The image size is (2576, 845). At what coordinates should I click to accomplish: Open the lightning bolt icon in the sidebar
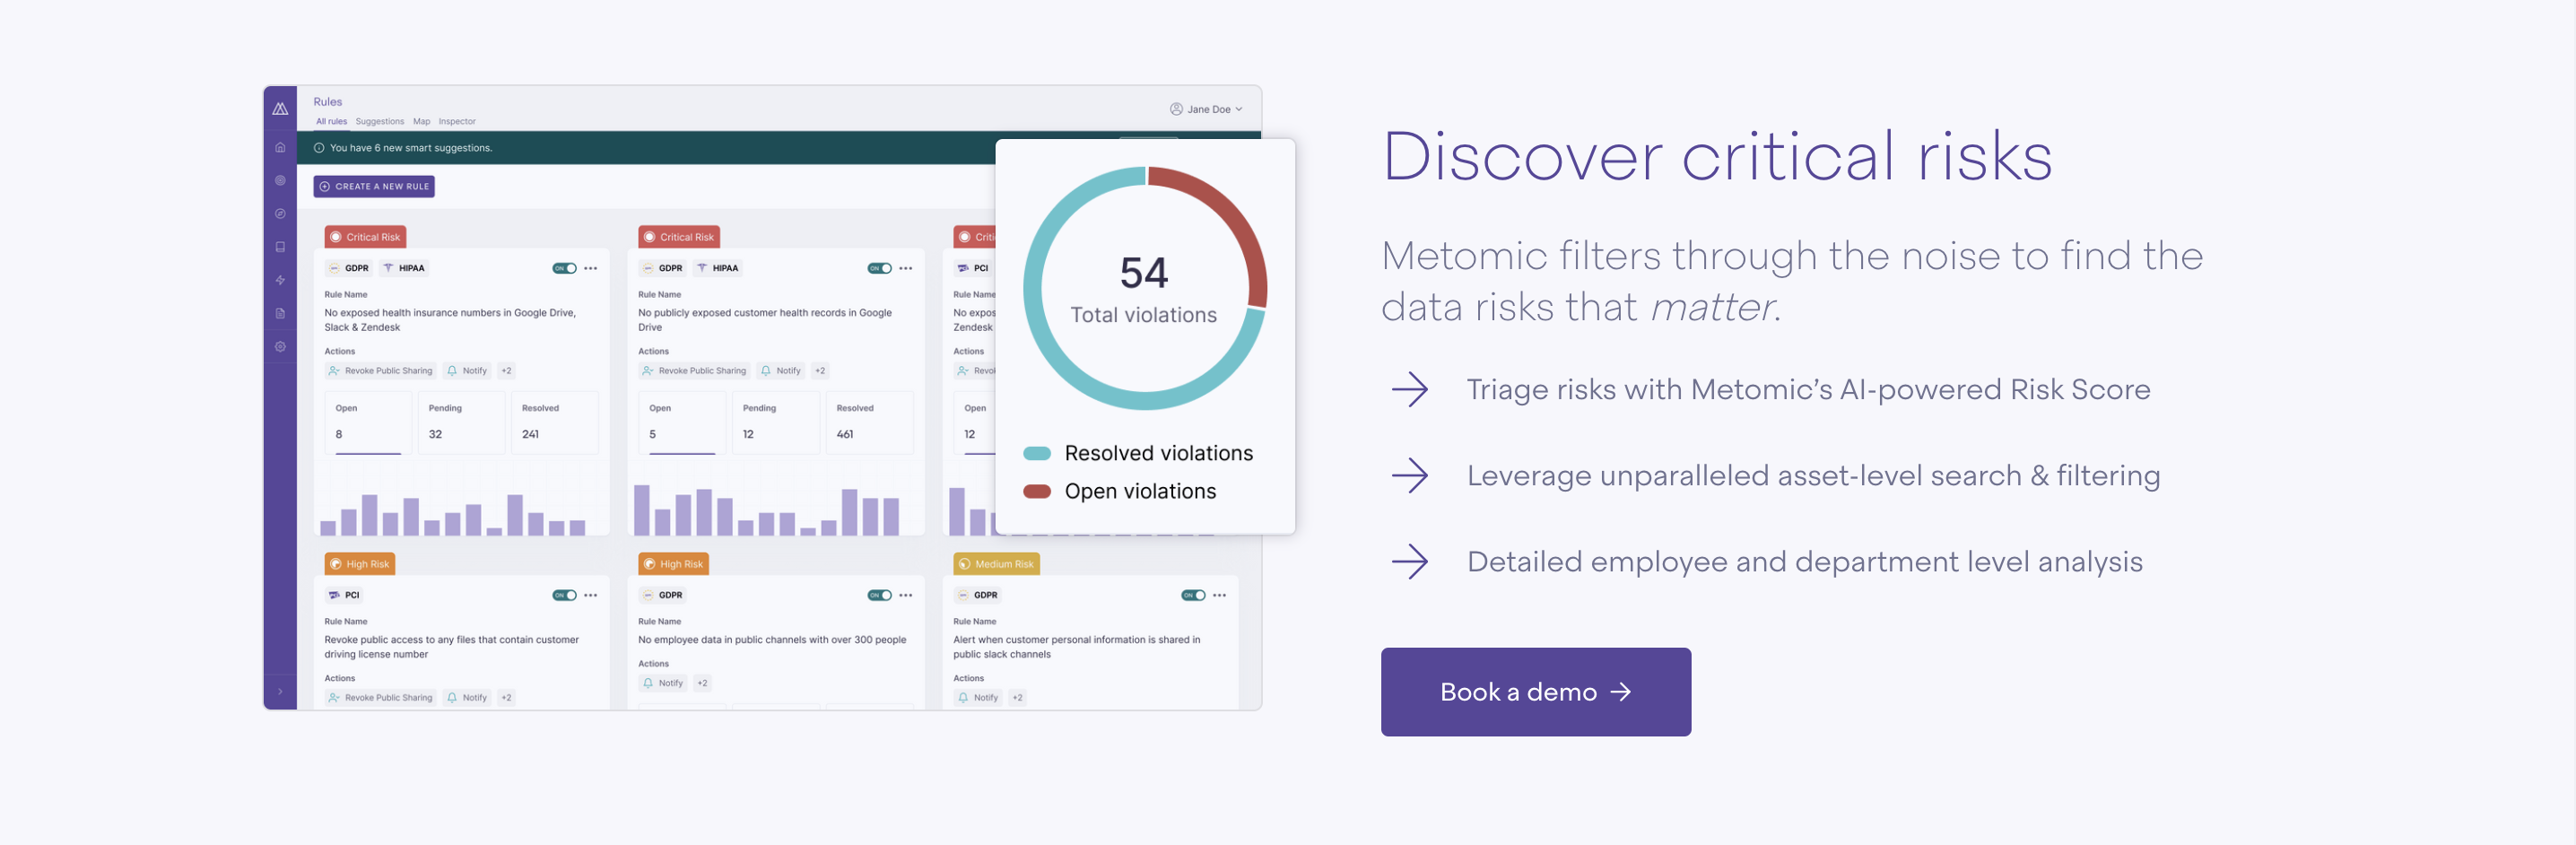[x=280, y=280]
